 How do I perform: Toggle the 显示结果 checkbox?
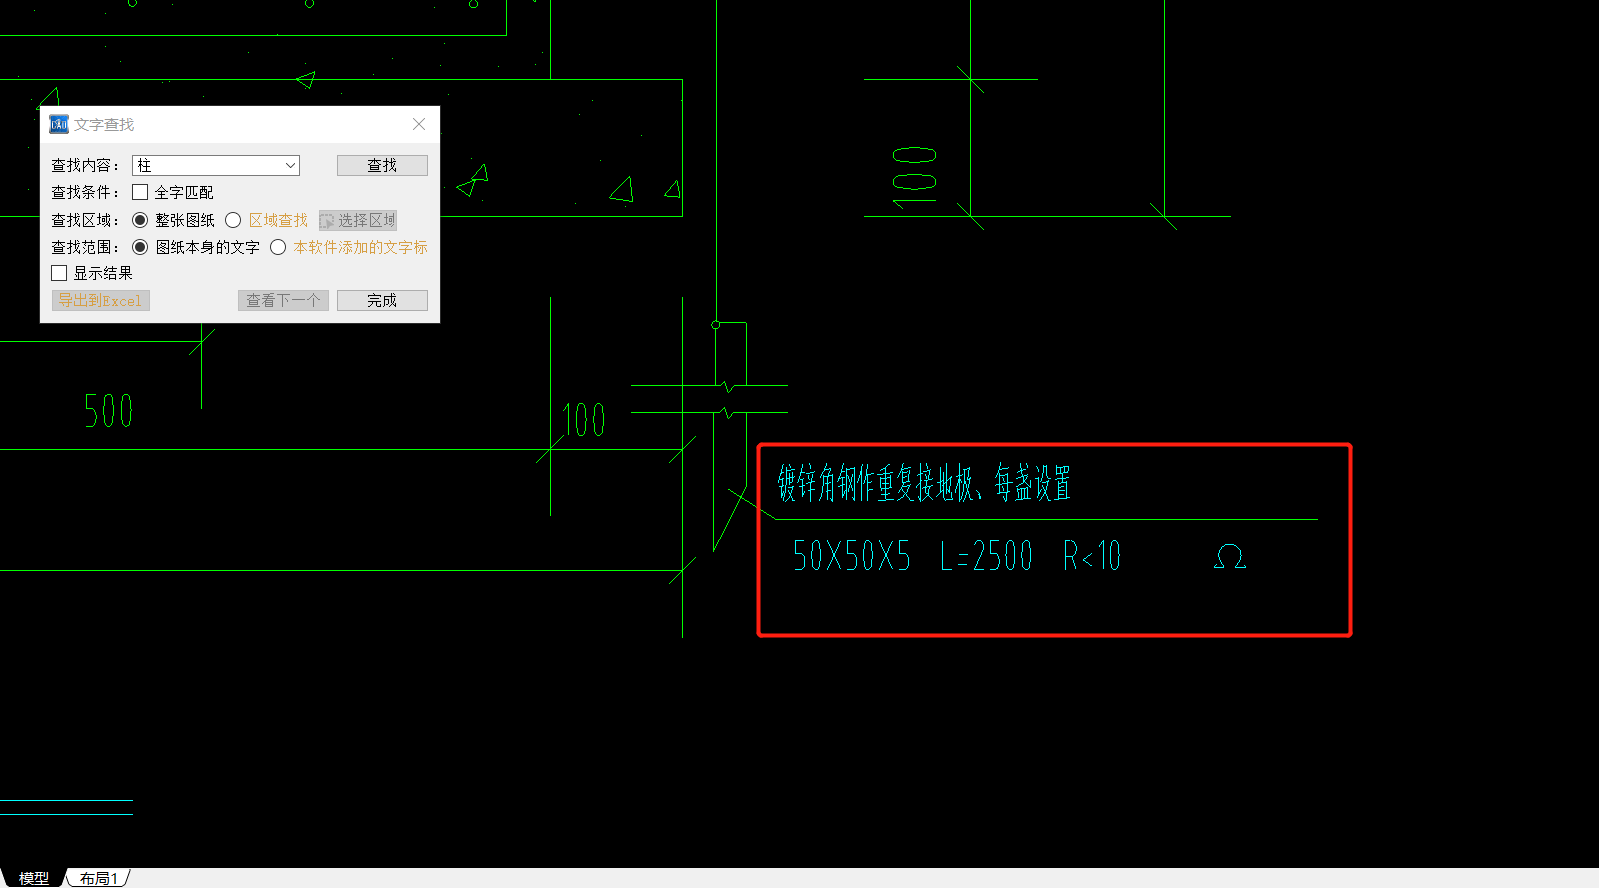(59, 273)
